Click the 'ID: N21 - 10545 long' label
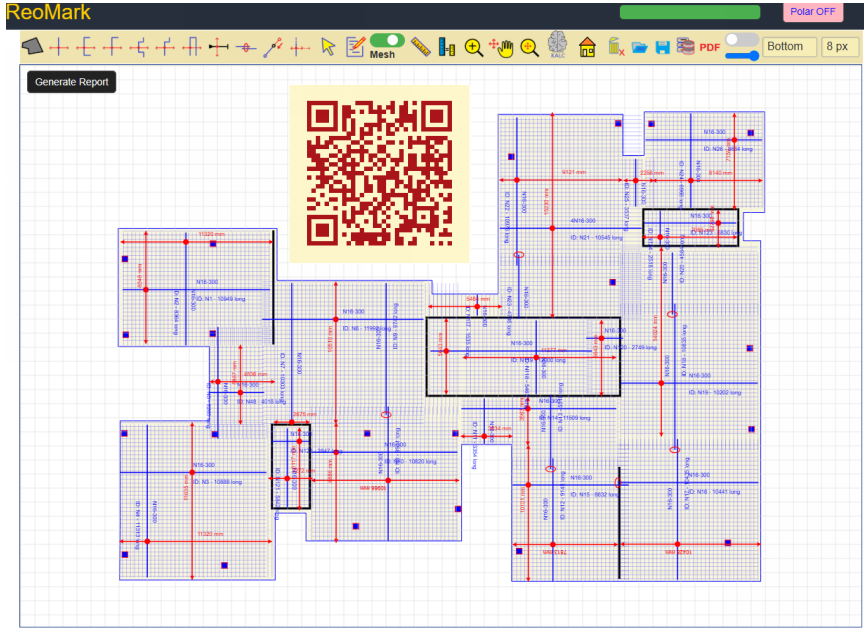Screen dimensions: 864x632 coord(597,238)
